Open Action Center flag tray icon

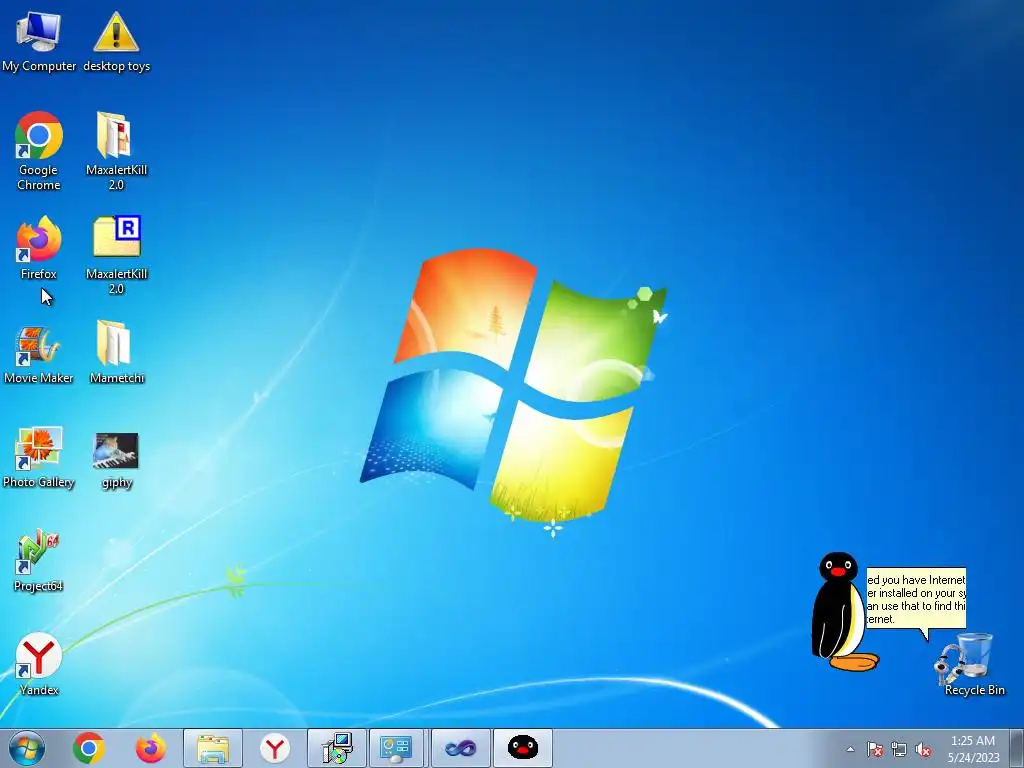pos(874,750)
